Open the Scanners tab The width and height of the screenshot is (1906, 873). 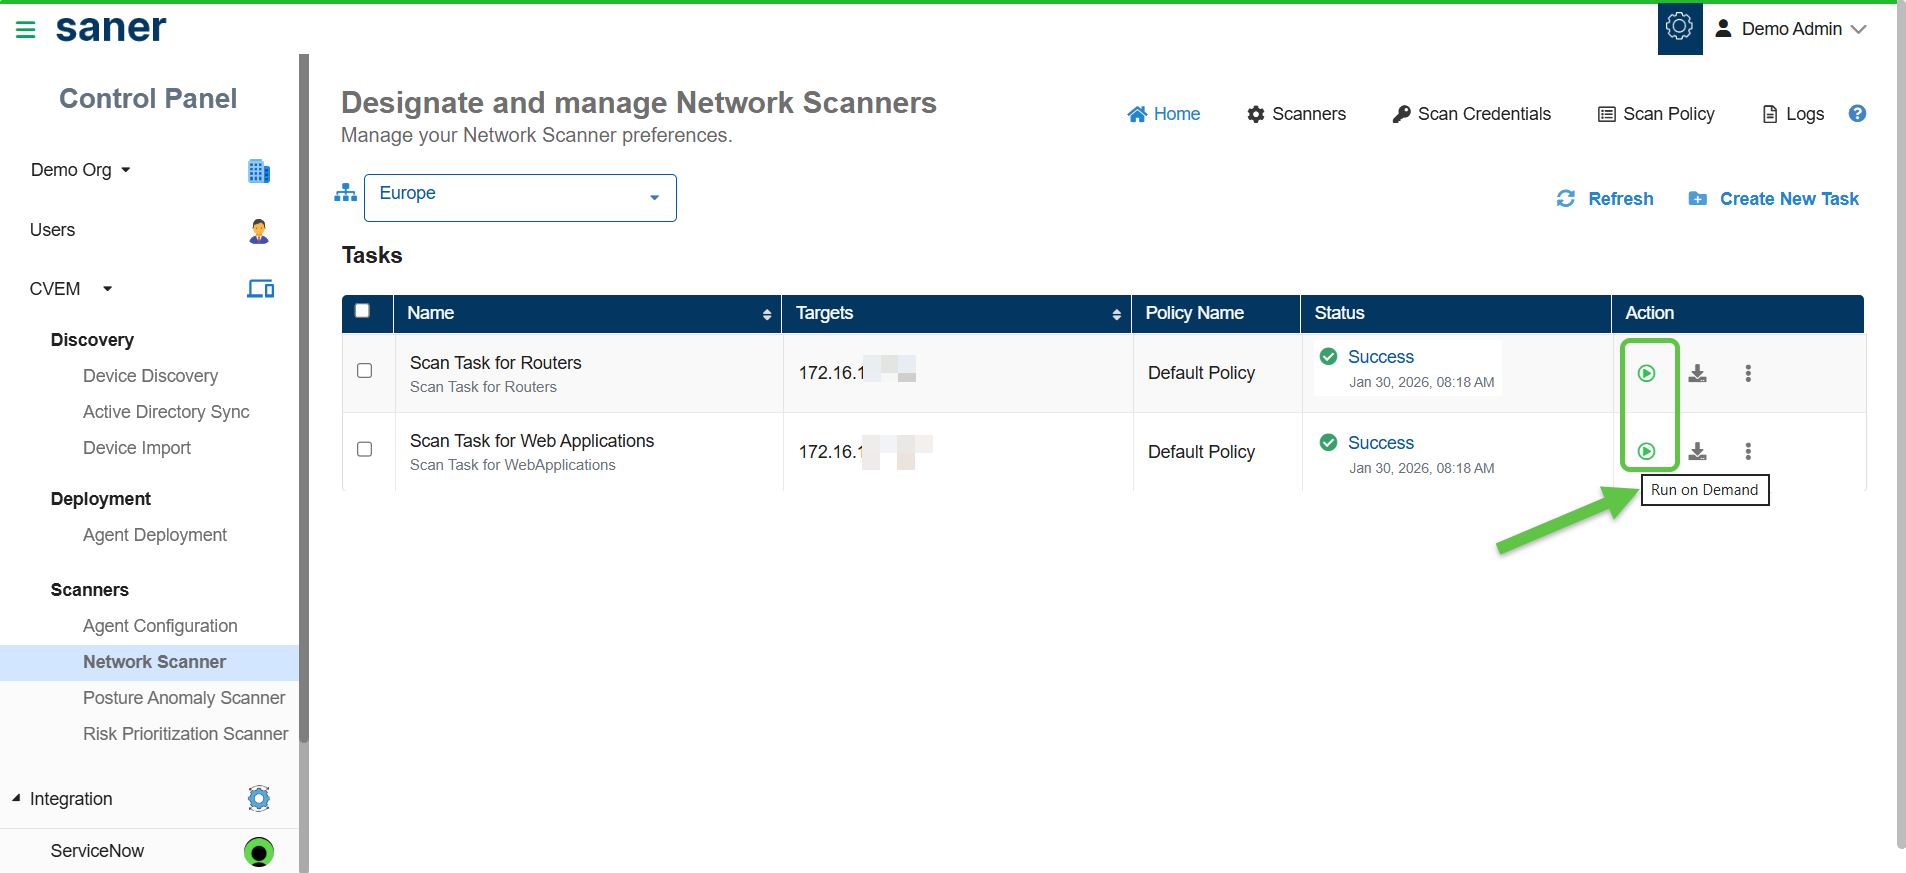[1296, 114]
